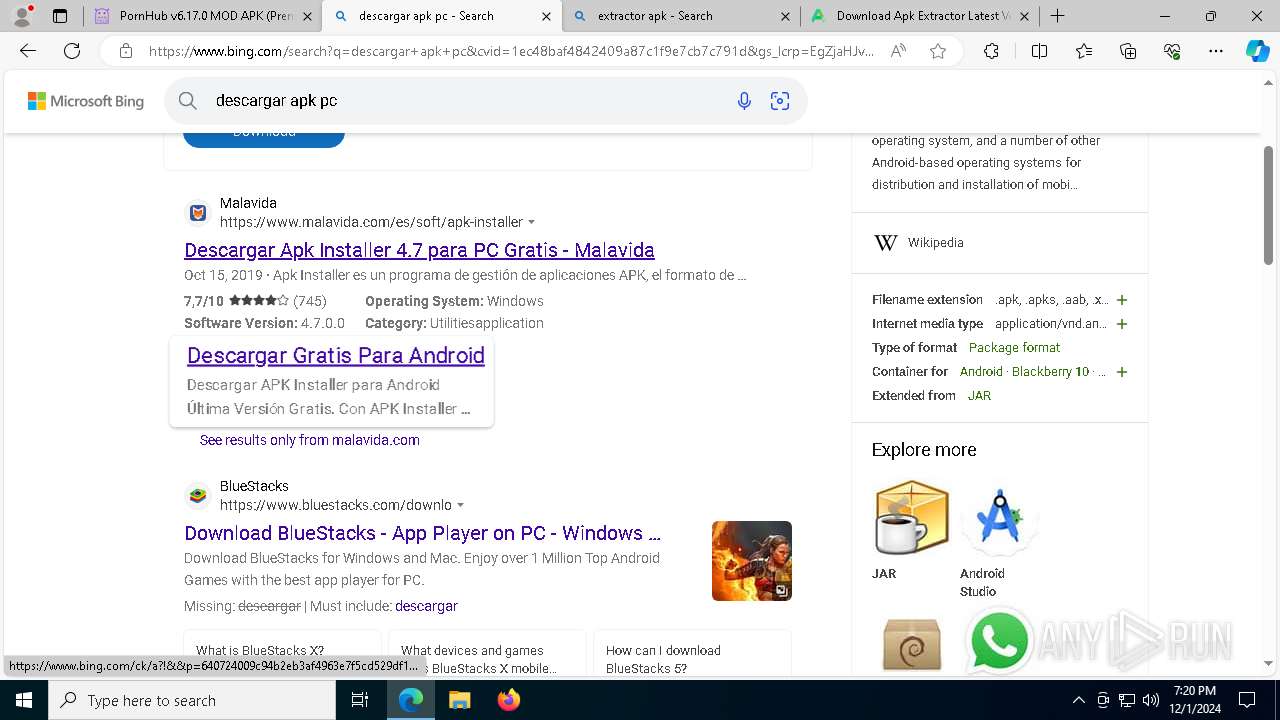Viewport: 1280px width, 720px height.
Task: Click the Microsoft Bing logo
Action: point(86,101)
